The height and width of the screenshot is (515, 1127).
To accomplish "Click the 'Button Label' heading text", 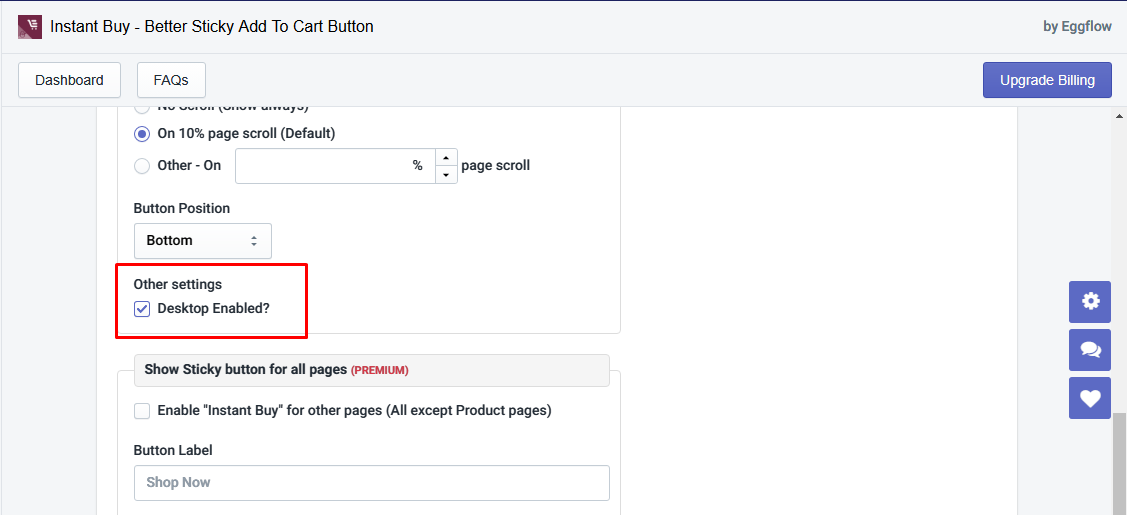I will pos(173,450).
